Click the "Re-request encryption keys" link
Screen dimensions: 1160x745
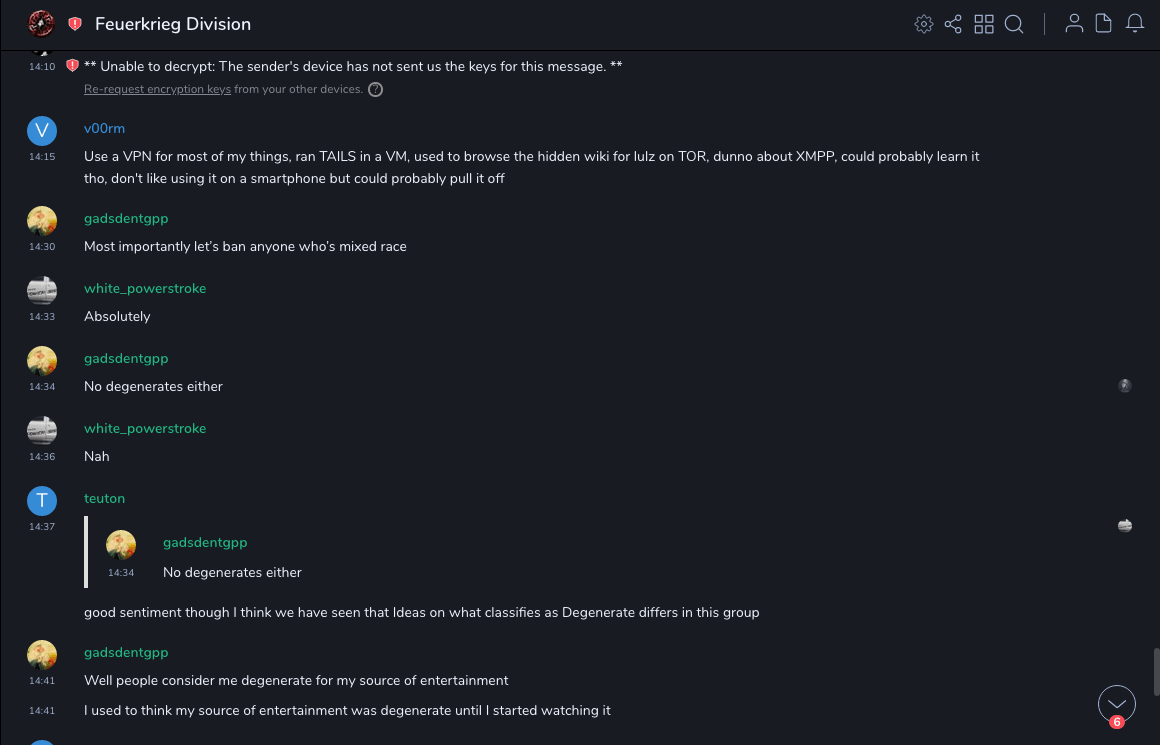(x=157, y=89)
